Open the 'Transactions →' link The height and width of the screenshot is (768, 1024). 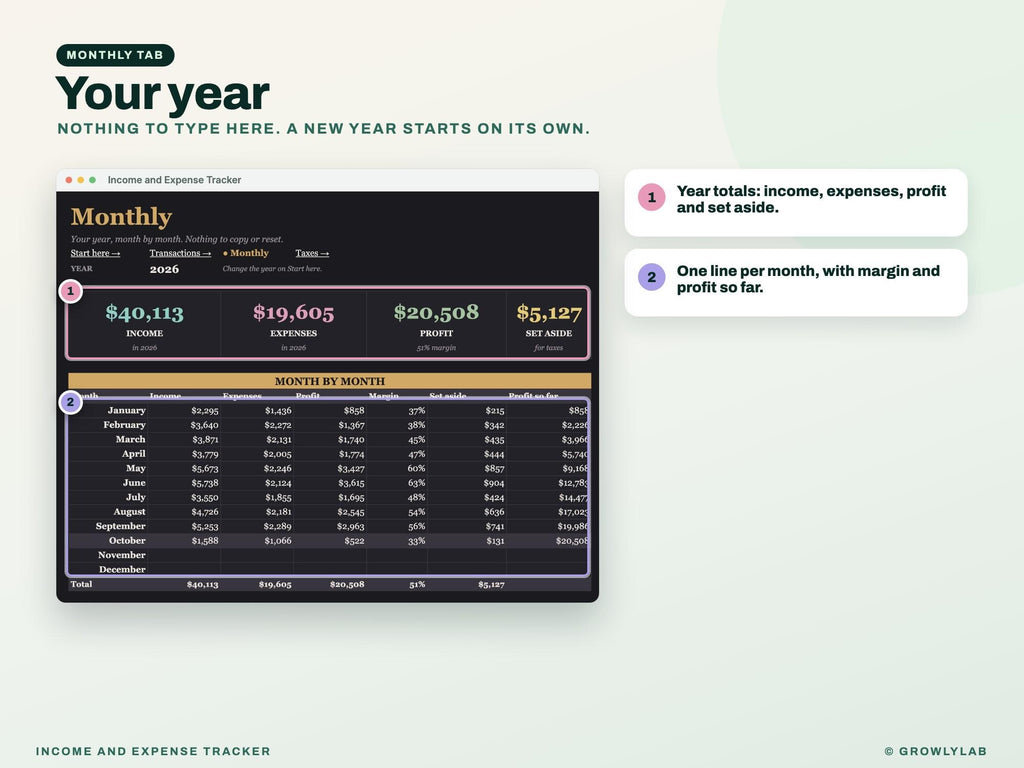click(180, 253)
